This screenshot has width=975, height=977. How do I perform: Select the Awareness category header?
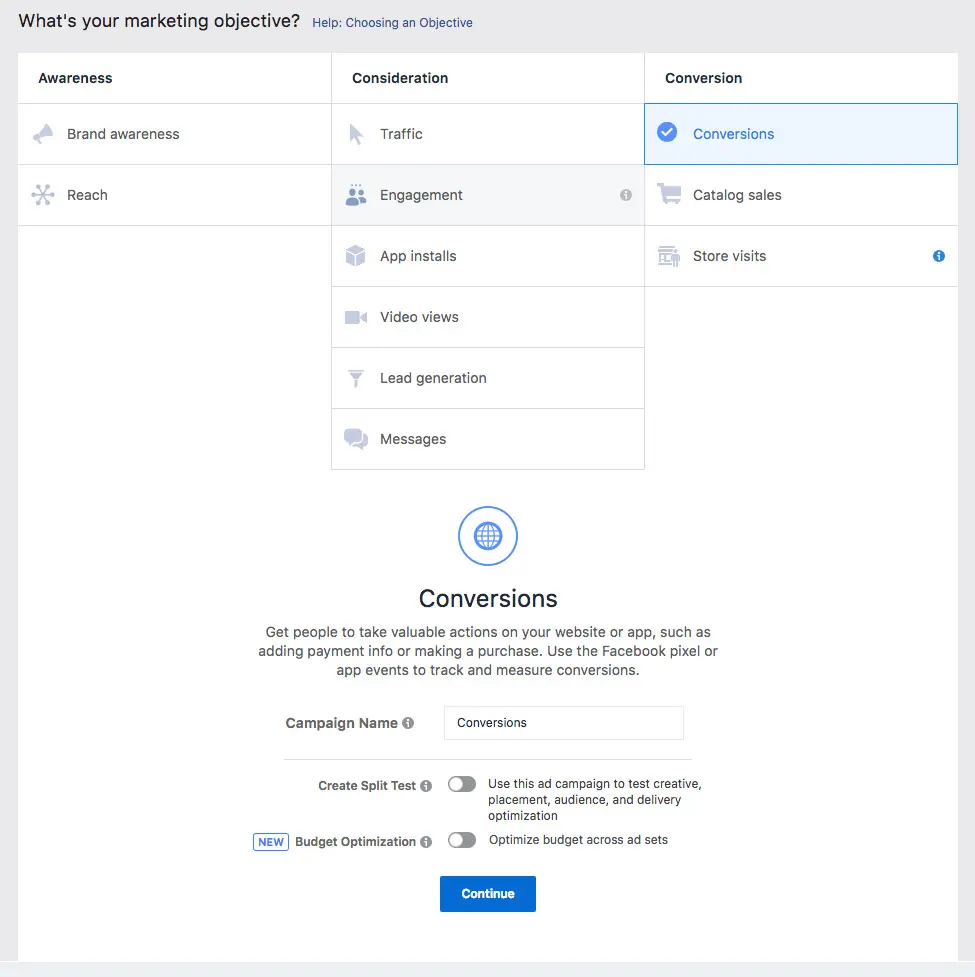tap(76, 77)
